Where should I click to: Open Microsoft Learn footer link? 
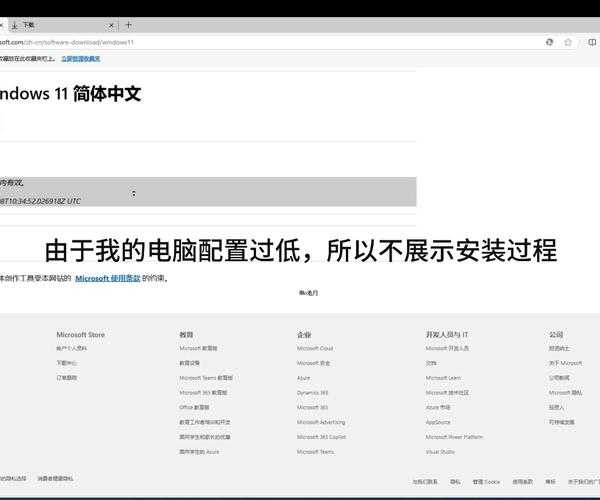pos(443,378)
